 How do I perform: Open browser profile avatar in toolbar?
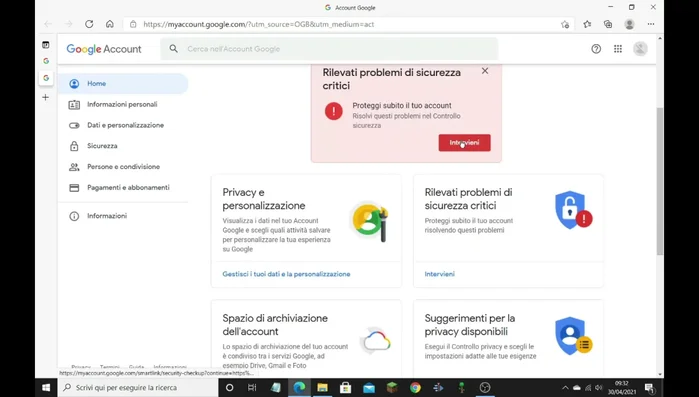(x=629, y=24)
